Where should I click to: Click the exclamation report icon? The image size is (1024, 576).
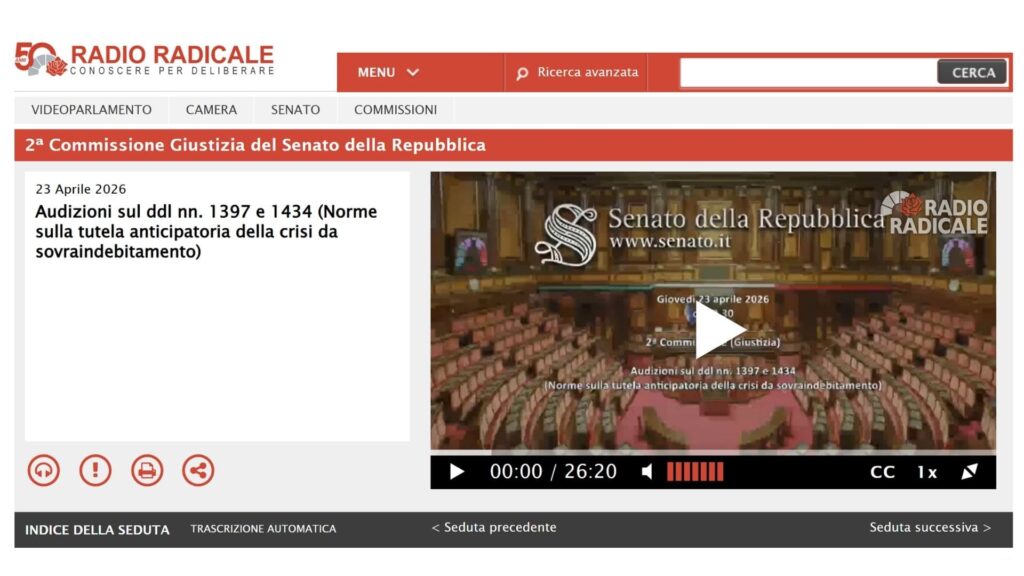click(x=95, y=470)
